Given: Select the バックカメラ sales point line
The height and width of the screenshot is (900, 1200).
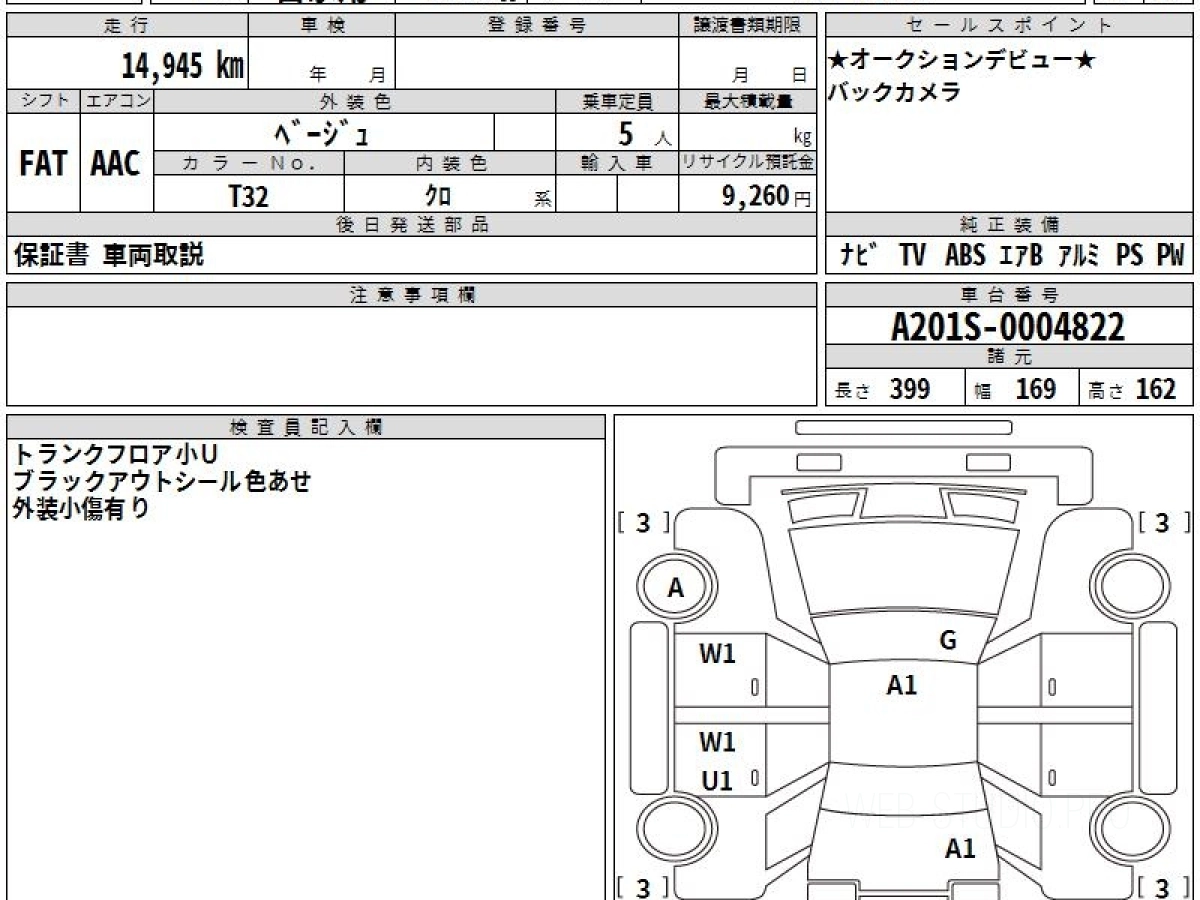Looking at the screenshot, I should point(894,92).
